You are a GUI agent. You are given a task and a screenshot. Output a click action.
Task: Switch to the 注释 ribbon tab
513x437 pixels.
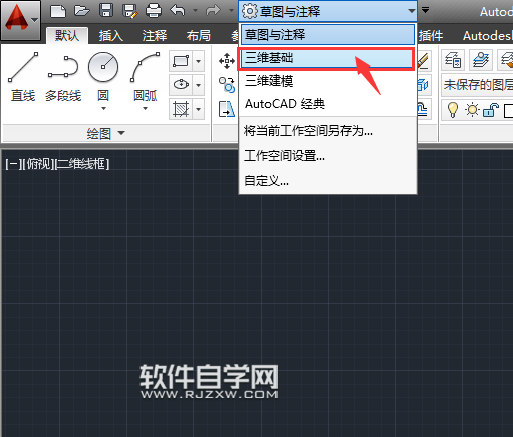[155, 35]
